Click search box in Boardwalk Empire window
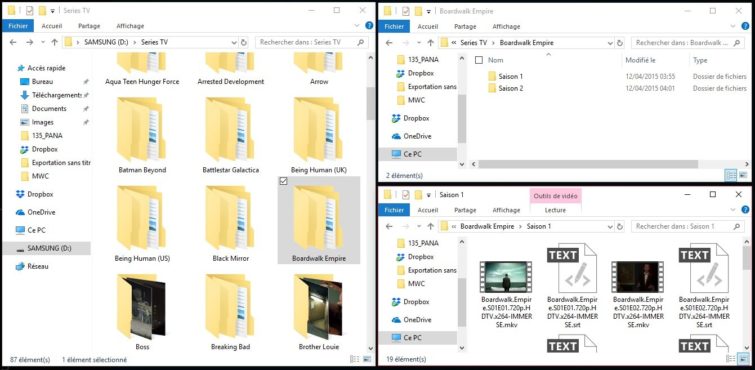755x370 pixels. [x=688, y=43]
